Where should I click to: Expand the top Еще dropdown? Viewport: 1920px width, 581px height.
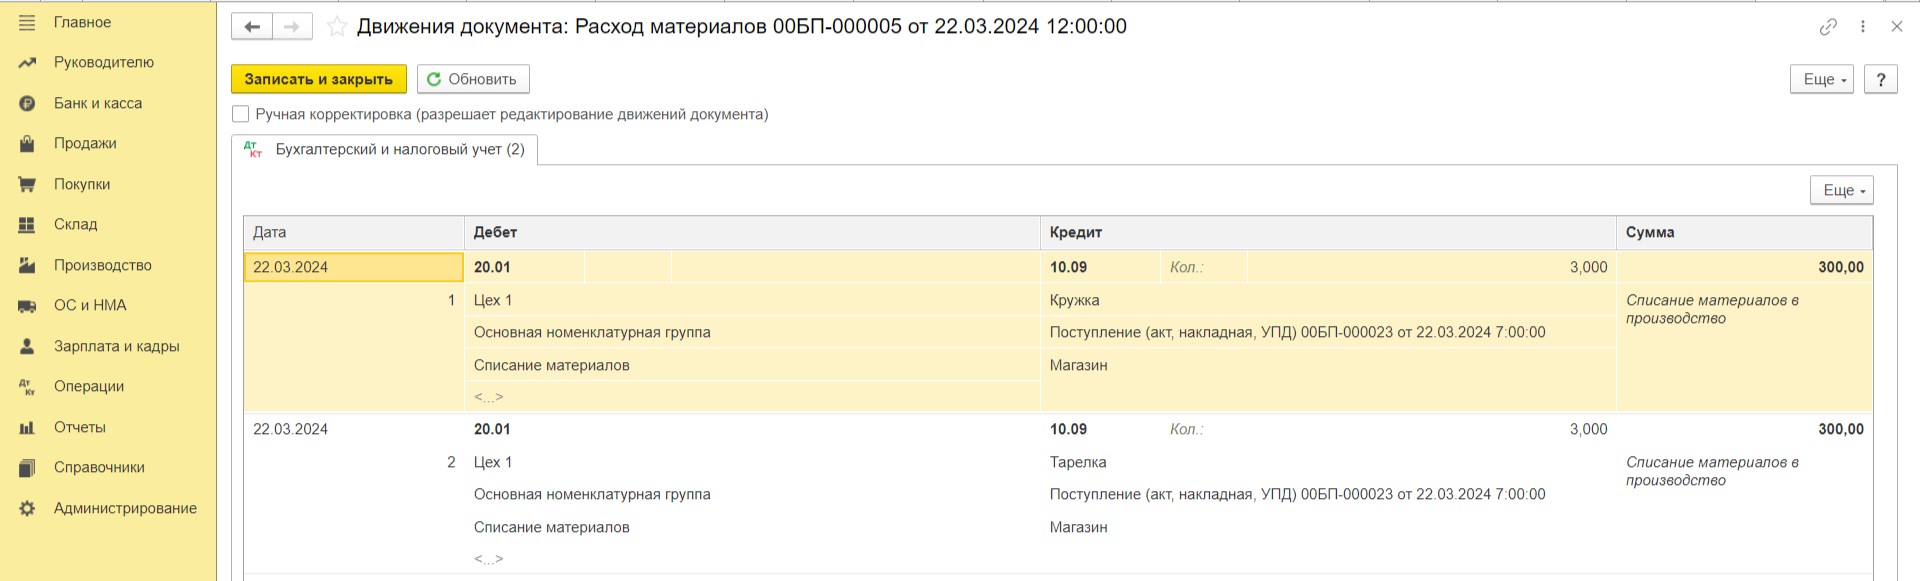1822,79
